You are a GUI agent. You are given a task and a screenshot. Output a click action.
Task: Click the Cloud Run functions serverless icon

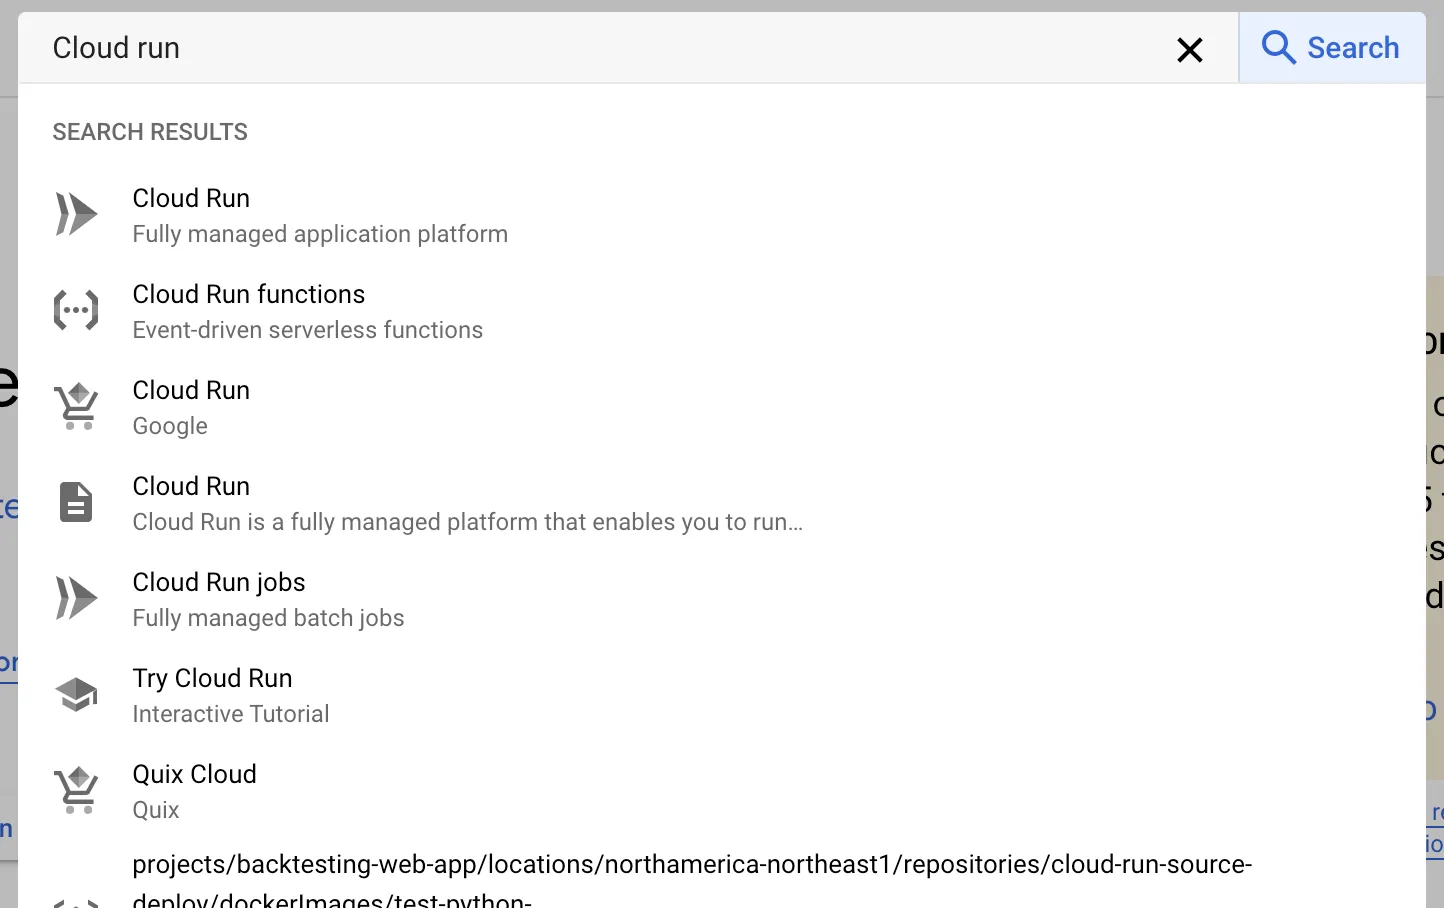pos(76,309)
